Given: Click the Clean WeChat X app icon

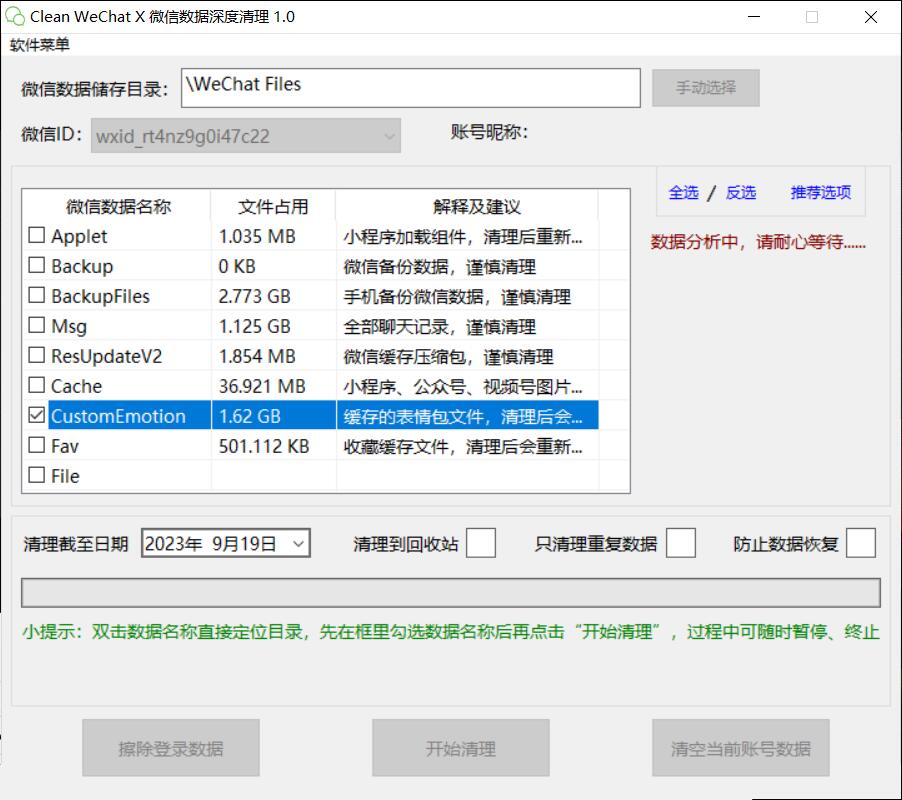Looking at the screenshot, I should pyautogui.click(x=15, y=17).
